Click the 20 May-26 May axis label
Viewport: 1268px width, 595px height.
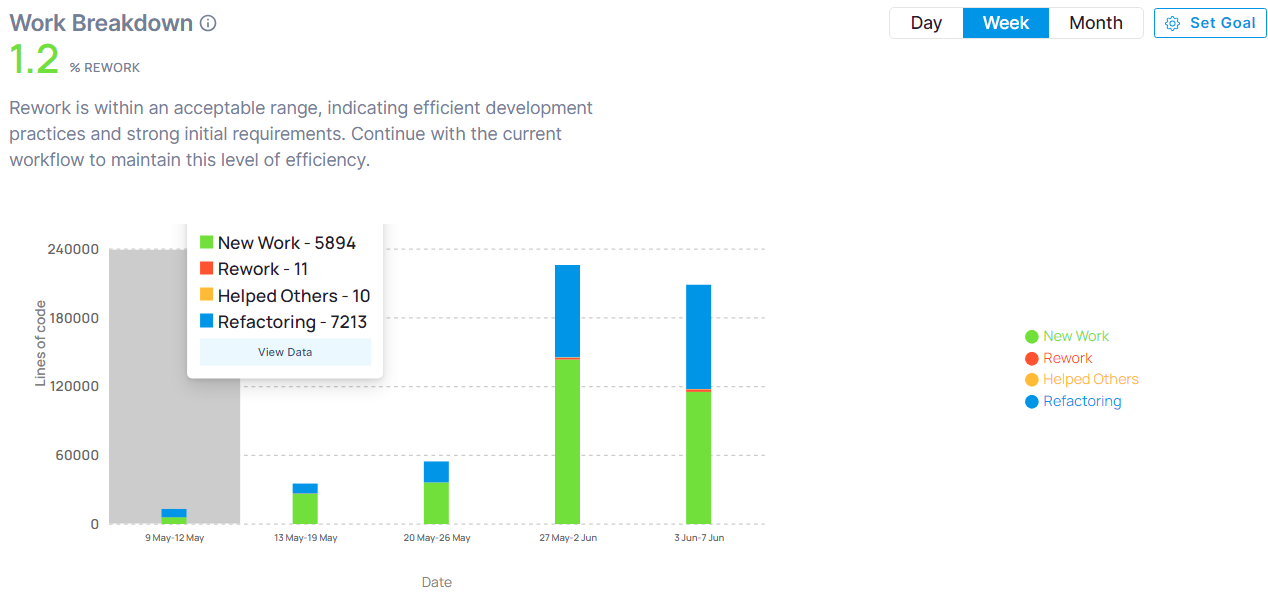436,538
